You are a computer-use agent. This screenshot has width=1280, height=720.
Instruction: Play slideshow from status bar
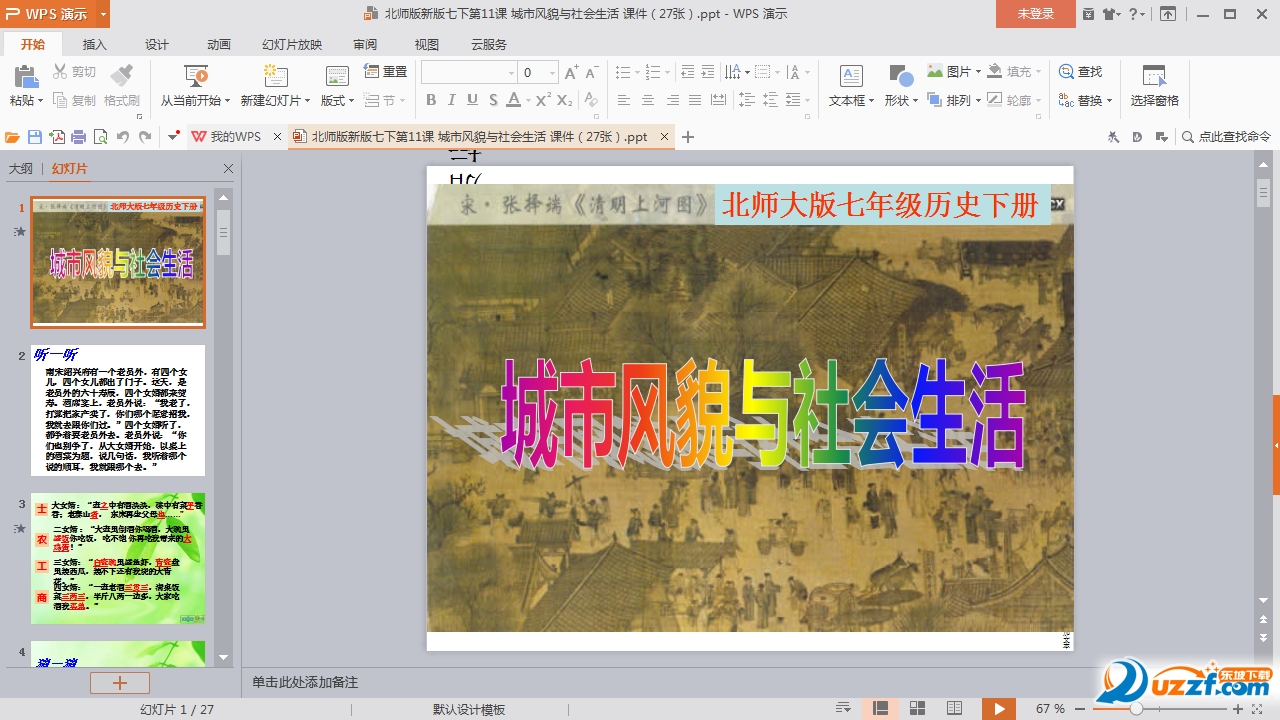click(998, 708)
